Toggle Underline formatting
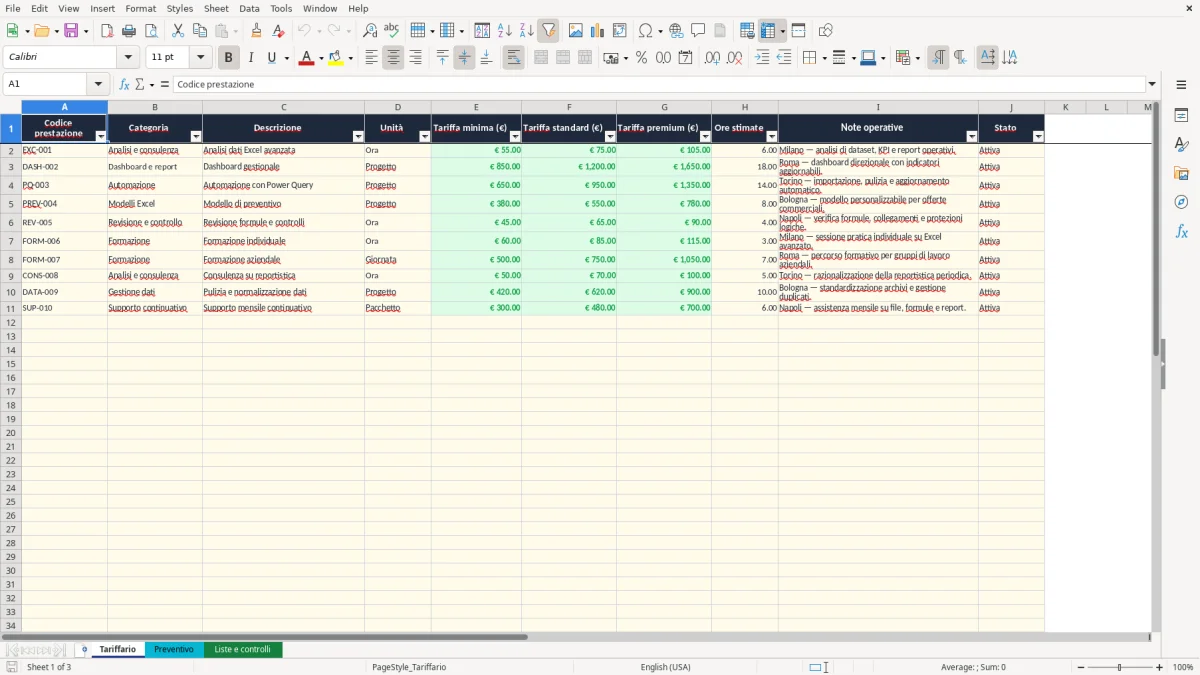Viewport: 1200px width, 675px height. pos(271,58)
